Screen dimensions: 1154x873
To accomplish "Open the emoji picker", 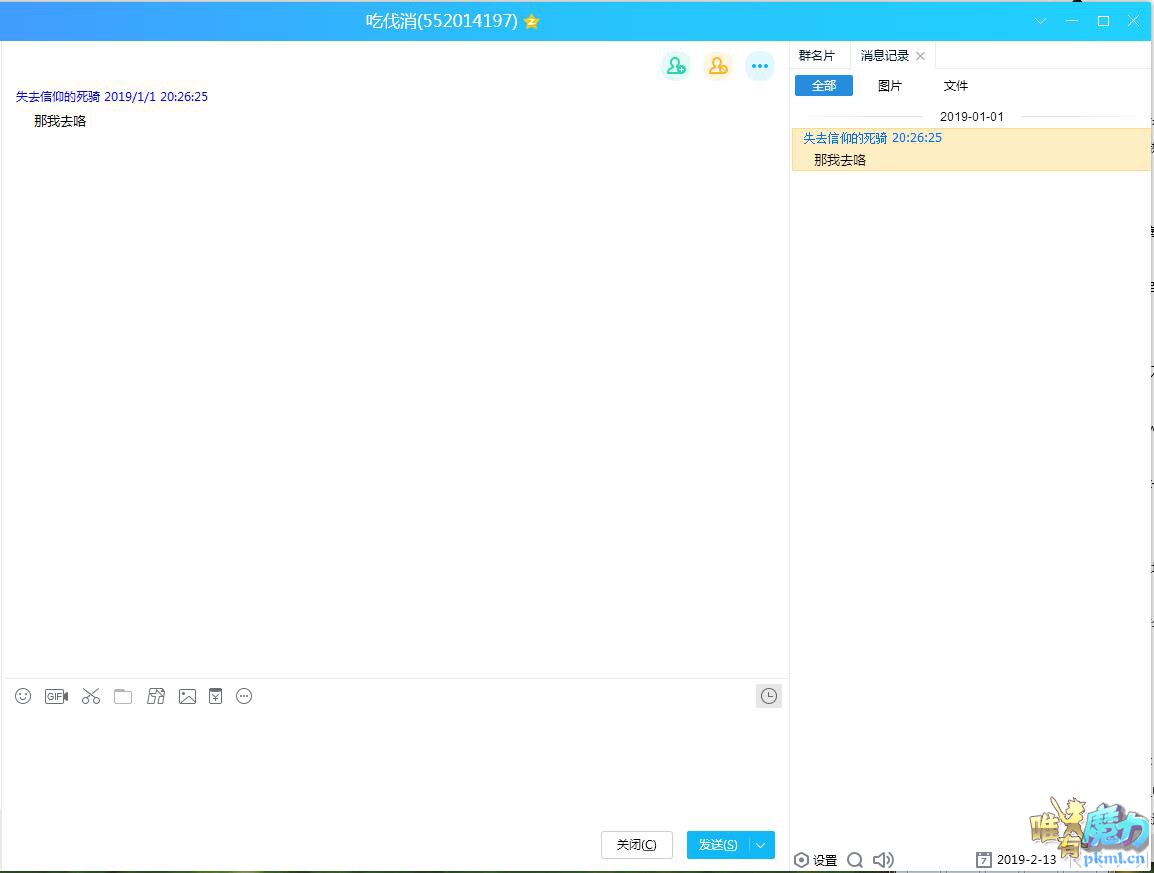I will [23, 696].
